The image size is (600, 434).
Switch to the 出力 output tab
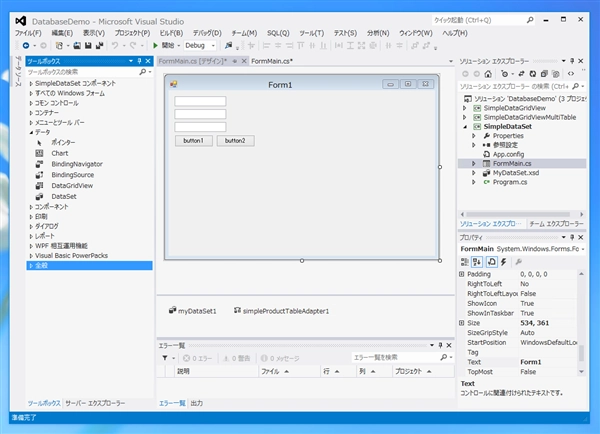pos(197,403)
